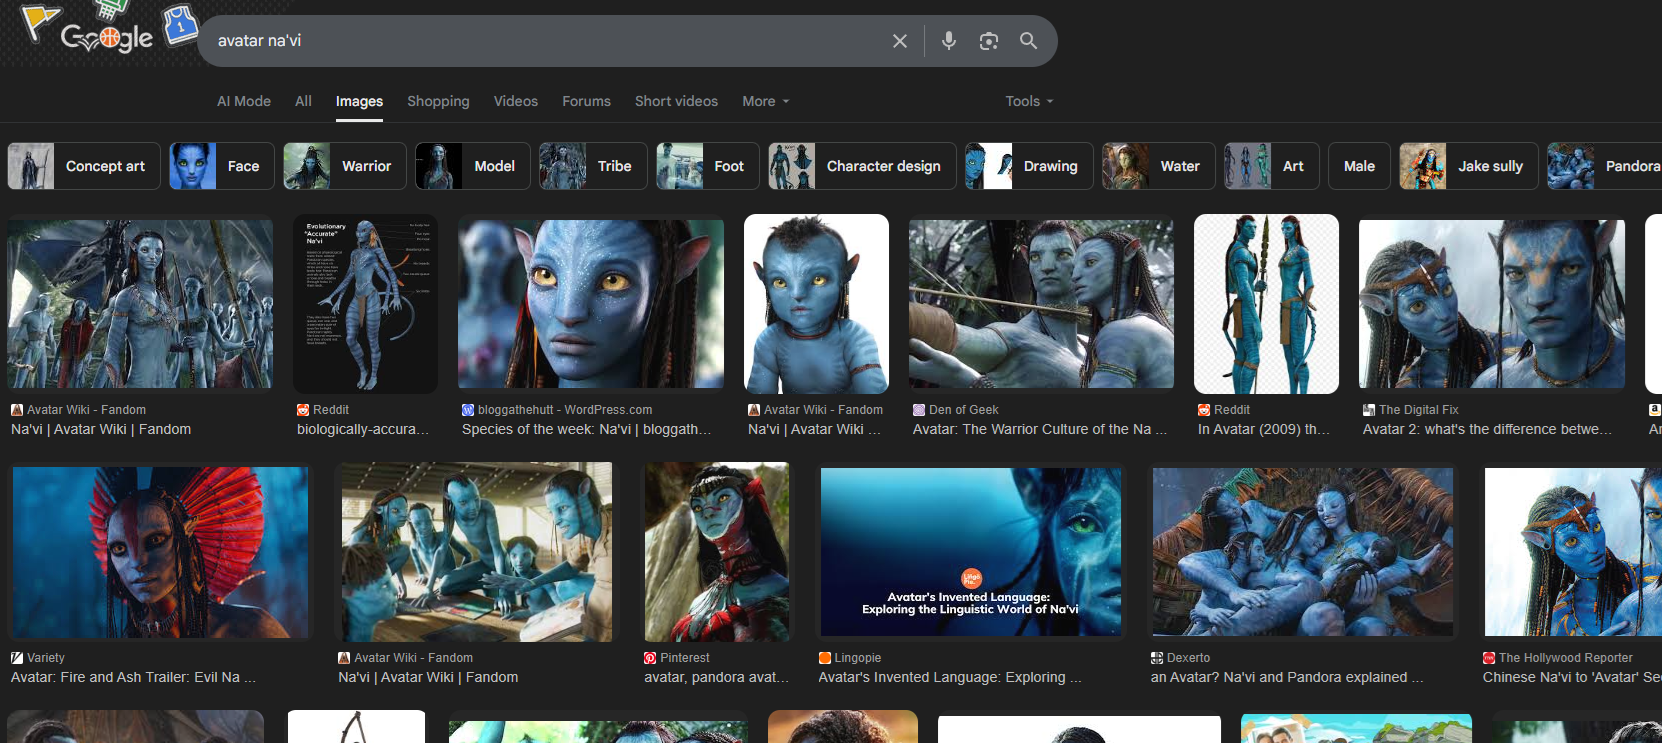Go to the Forums tab
Image resolution: width=1662 pixels, height=743 pixels.
click(586, 101)
